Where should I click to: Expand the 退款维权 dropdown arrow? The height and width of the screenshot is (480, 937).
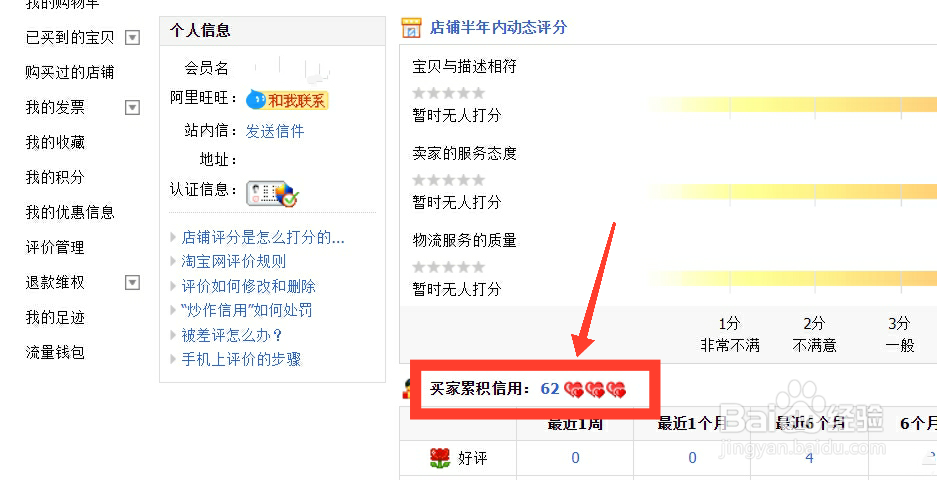(132, 282)
